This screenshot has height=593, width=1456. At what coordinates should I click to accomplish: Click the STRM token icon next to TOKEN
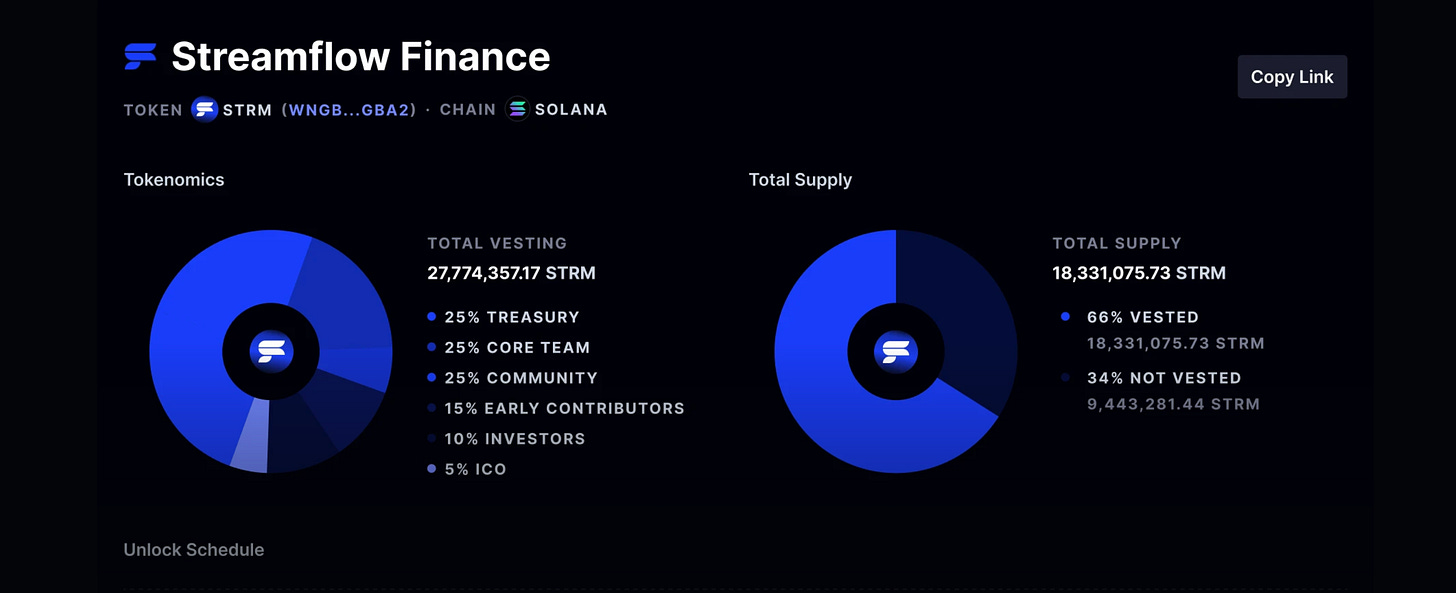[x=204, y=109]
